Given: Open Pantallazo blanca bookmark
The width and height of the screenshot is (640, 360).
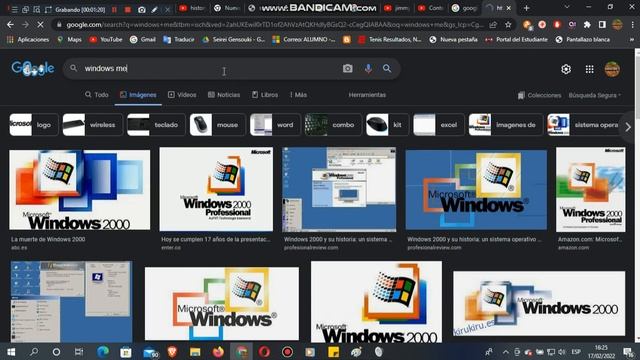Looking at the screenshot, I should (582, 40).
